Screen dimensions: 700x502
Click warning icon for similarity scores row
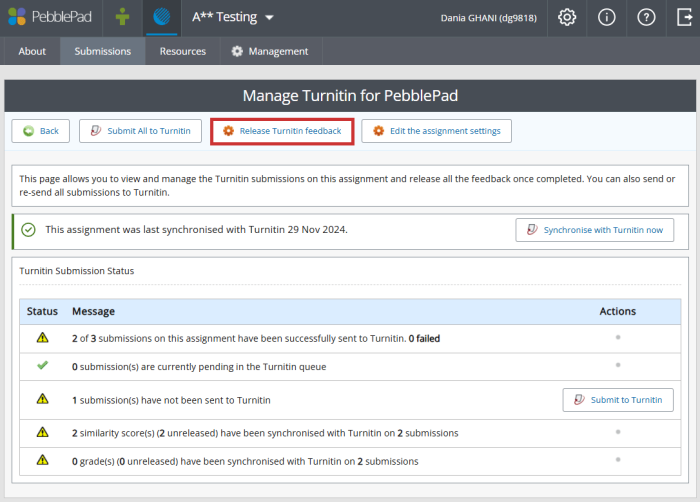[42, 432]
